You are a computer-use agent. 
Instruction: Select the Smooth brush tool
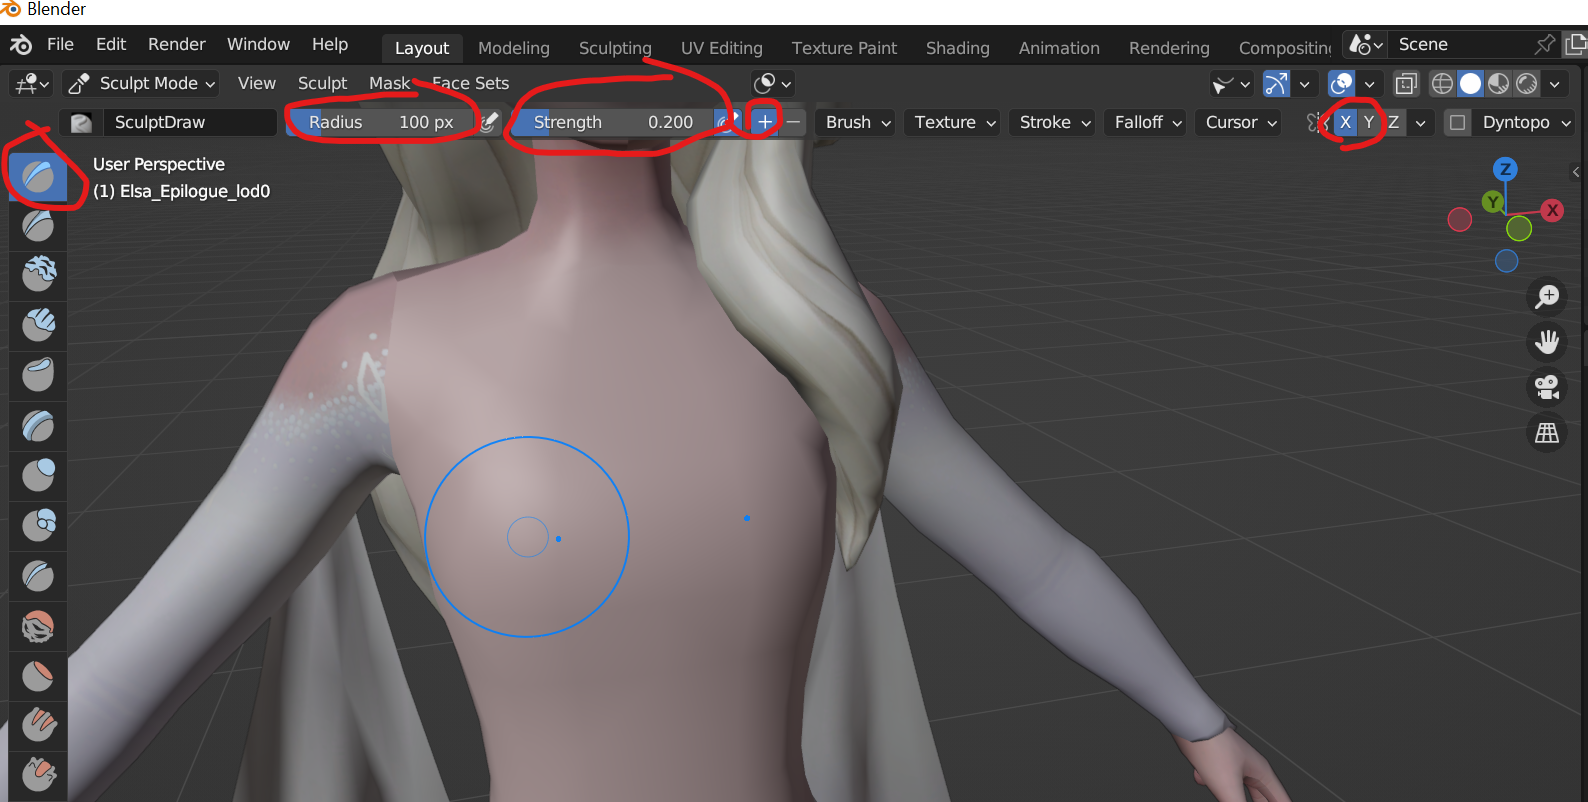38,626
